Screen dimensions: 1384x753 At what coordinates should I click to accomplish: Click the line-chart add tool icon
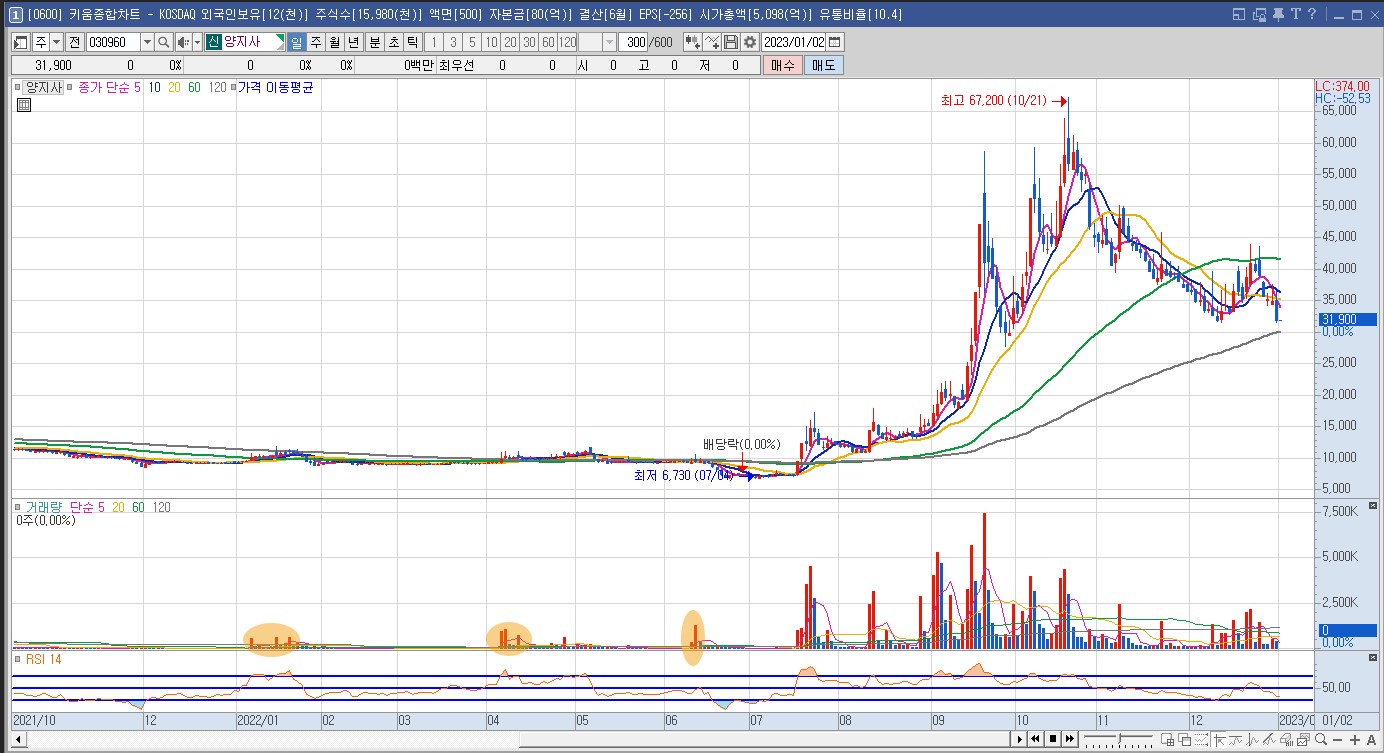(712, 42)
